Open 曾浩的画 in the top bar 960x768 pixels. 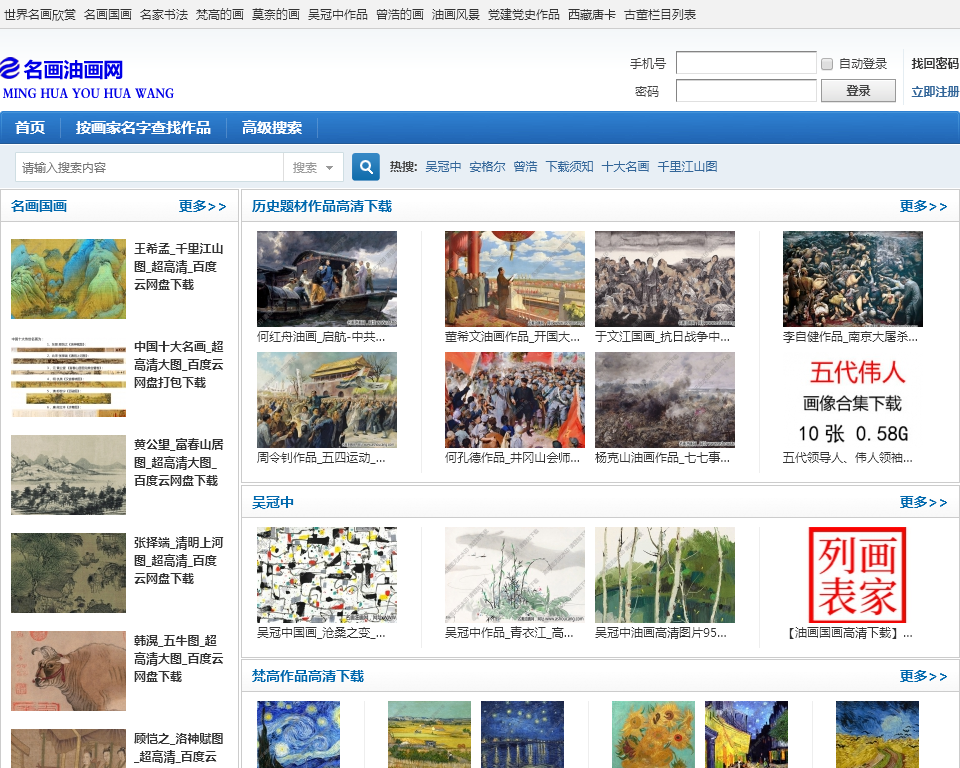coord(400,15)
